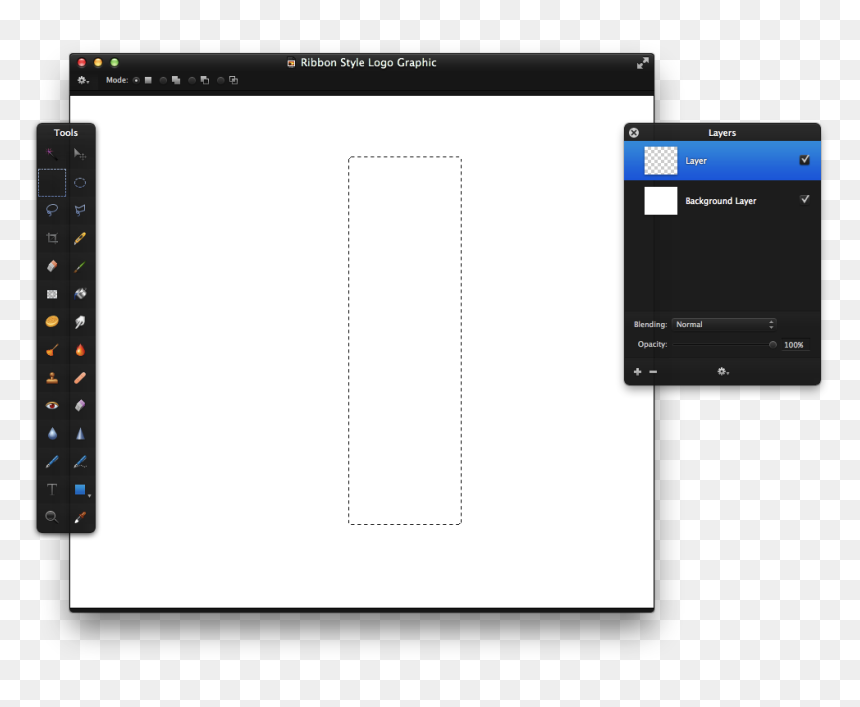Click the white Background Layer thumbnail
860x707 pixels.
point(660,201)
